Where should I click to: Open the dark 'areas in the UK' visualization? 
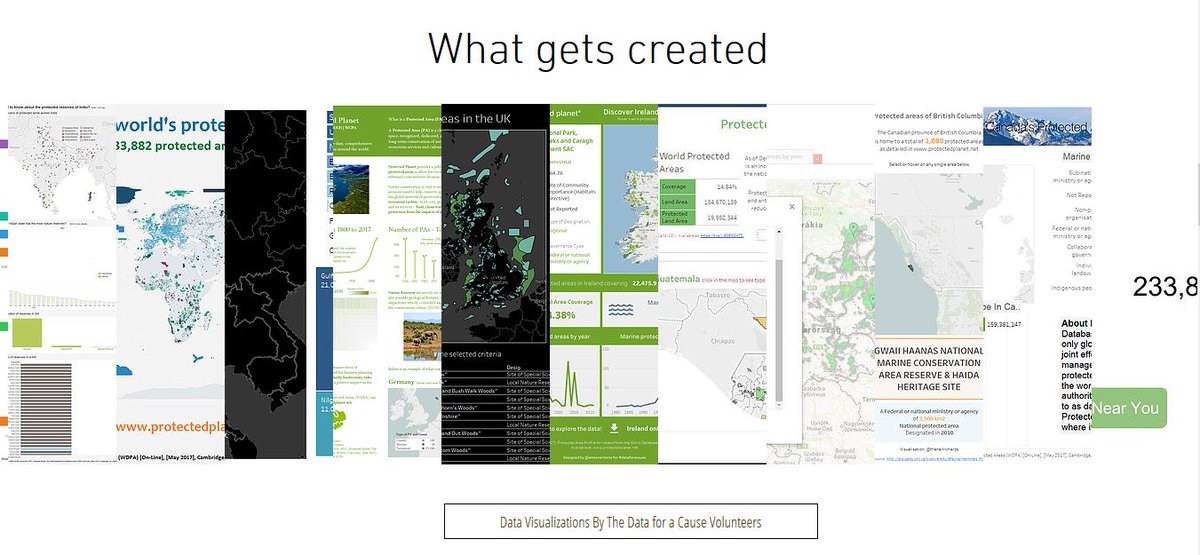pos(496,284)
